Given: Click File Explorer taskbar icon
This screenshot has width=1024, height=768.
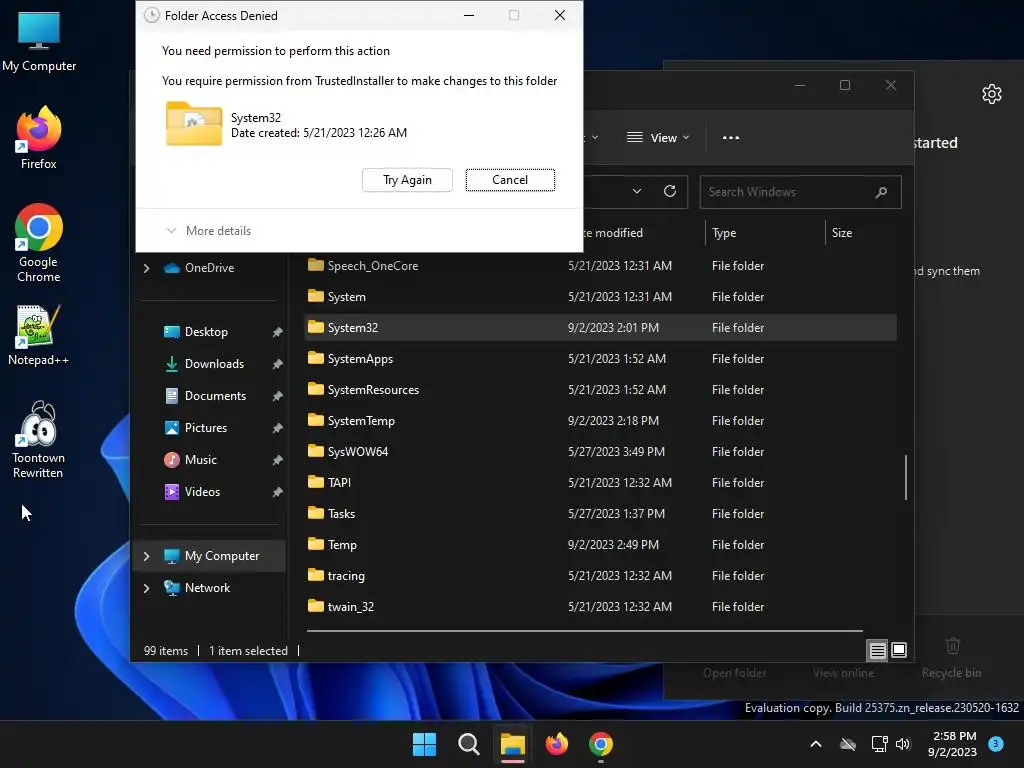Looking at the screenshot, I should 513,744.
